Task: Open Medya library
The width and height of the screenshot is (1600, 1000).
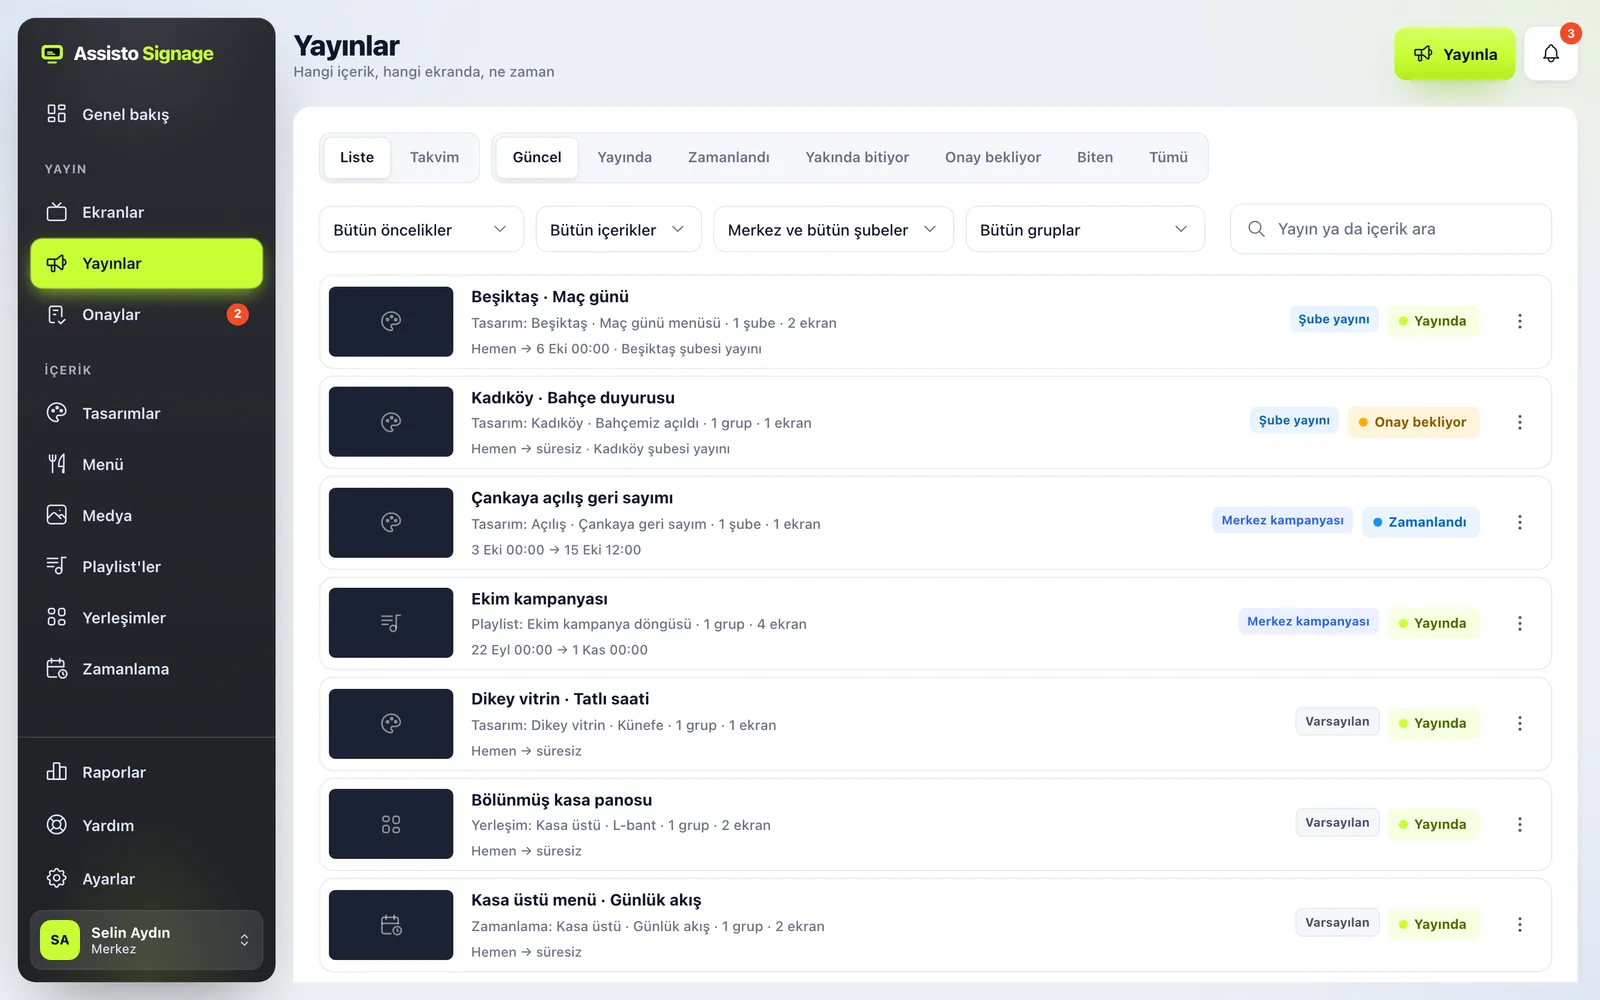Action: 146,515
